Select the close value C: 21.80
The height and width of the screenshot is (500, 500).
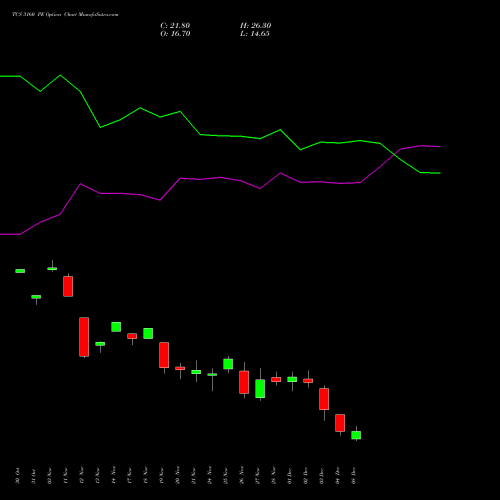click(x=175, y=25)
